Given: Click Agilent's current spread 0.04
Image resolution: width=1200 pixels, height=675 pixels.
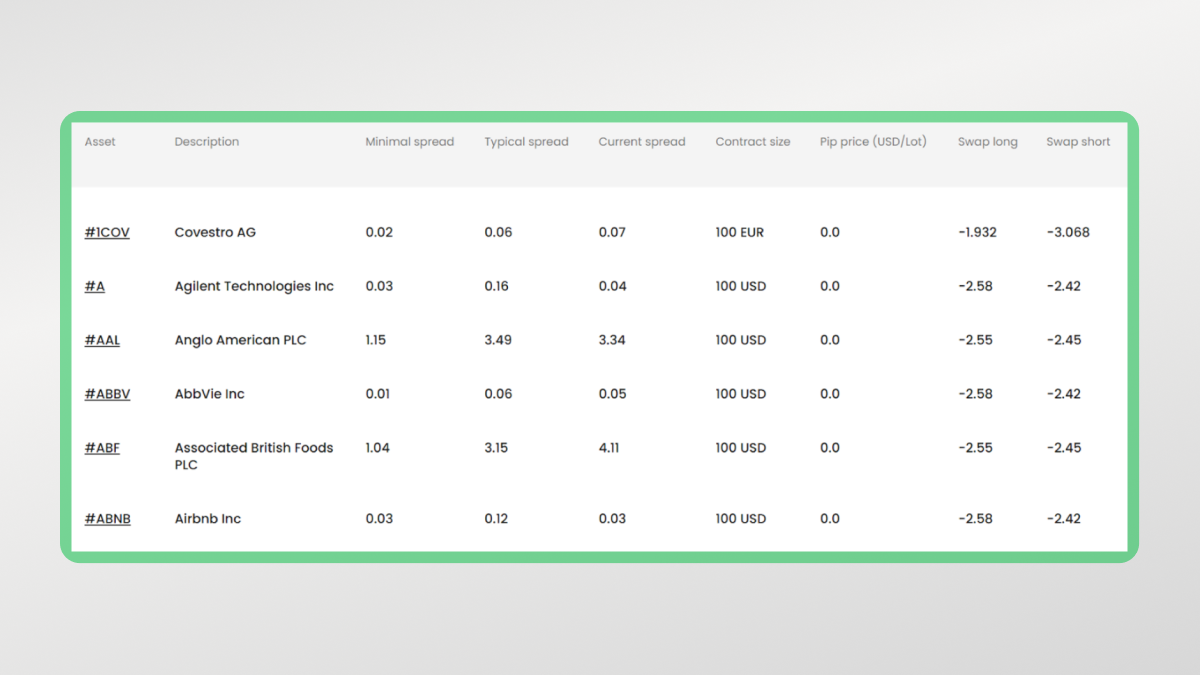Looking at the screenshot, I should [613, 286].
